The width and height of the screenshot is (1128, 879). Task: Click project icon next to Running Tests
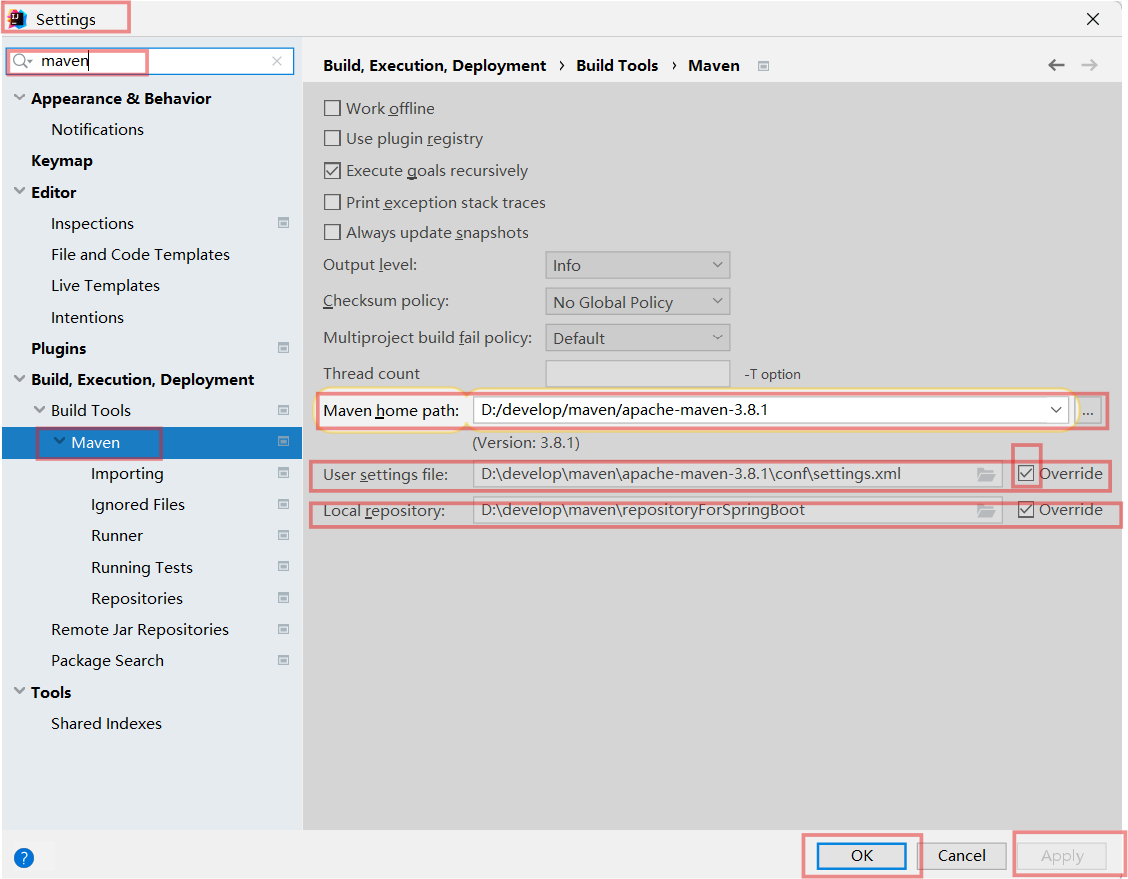pyautogui.click(x=283, y=567)
